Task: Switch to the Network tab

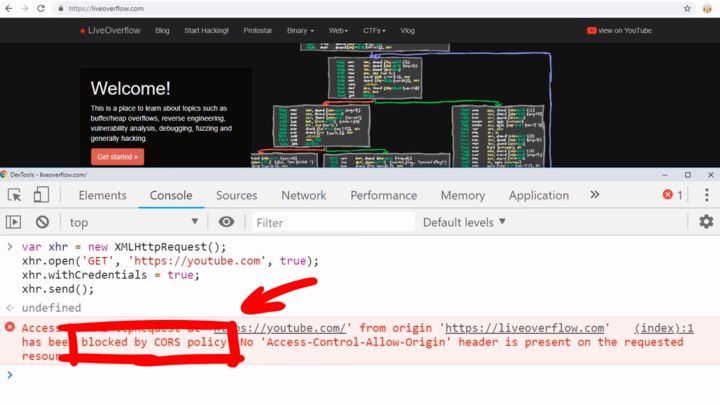Action: pos(304,195)
